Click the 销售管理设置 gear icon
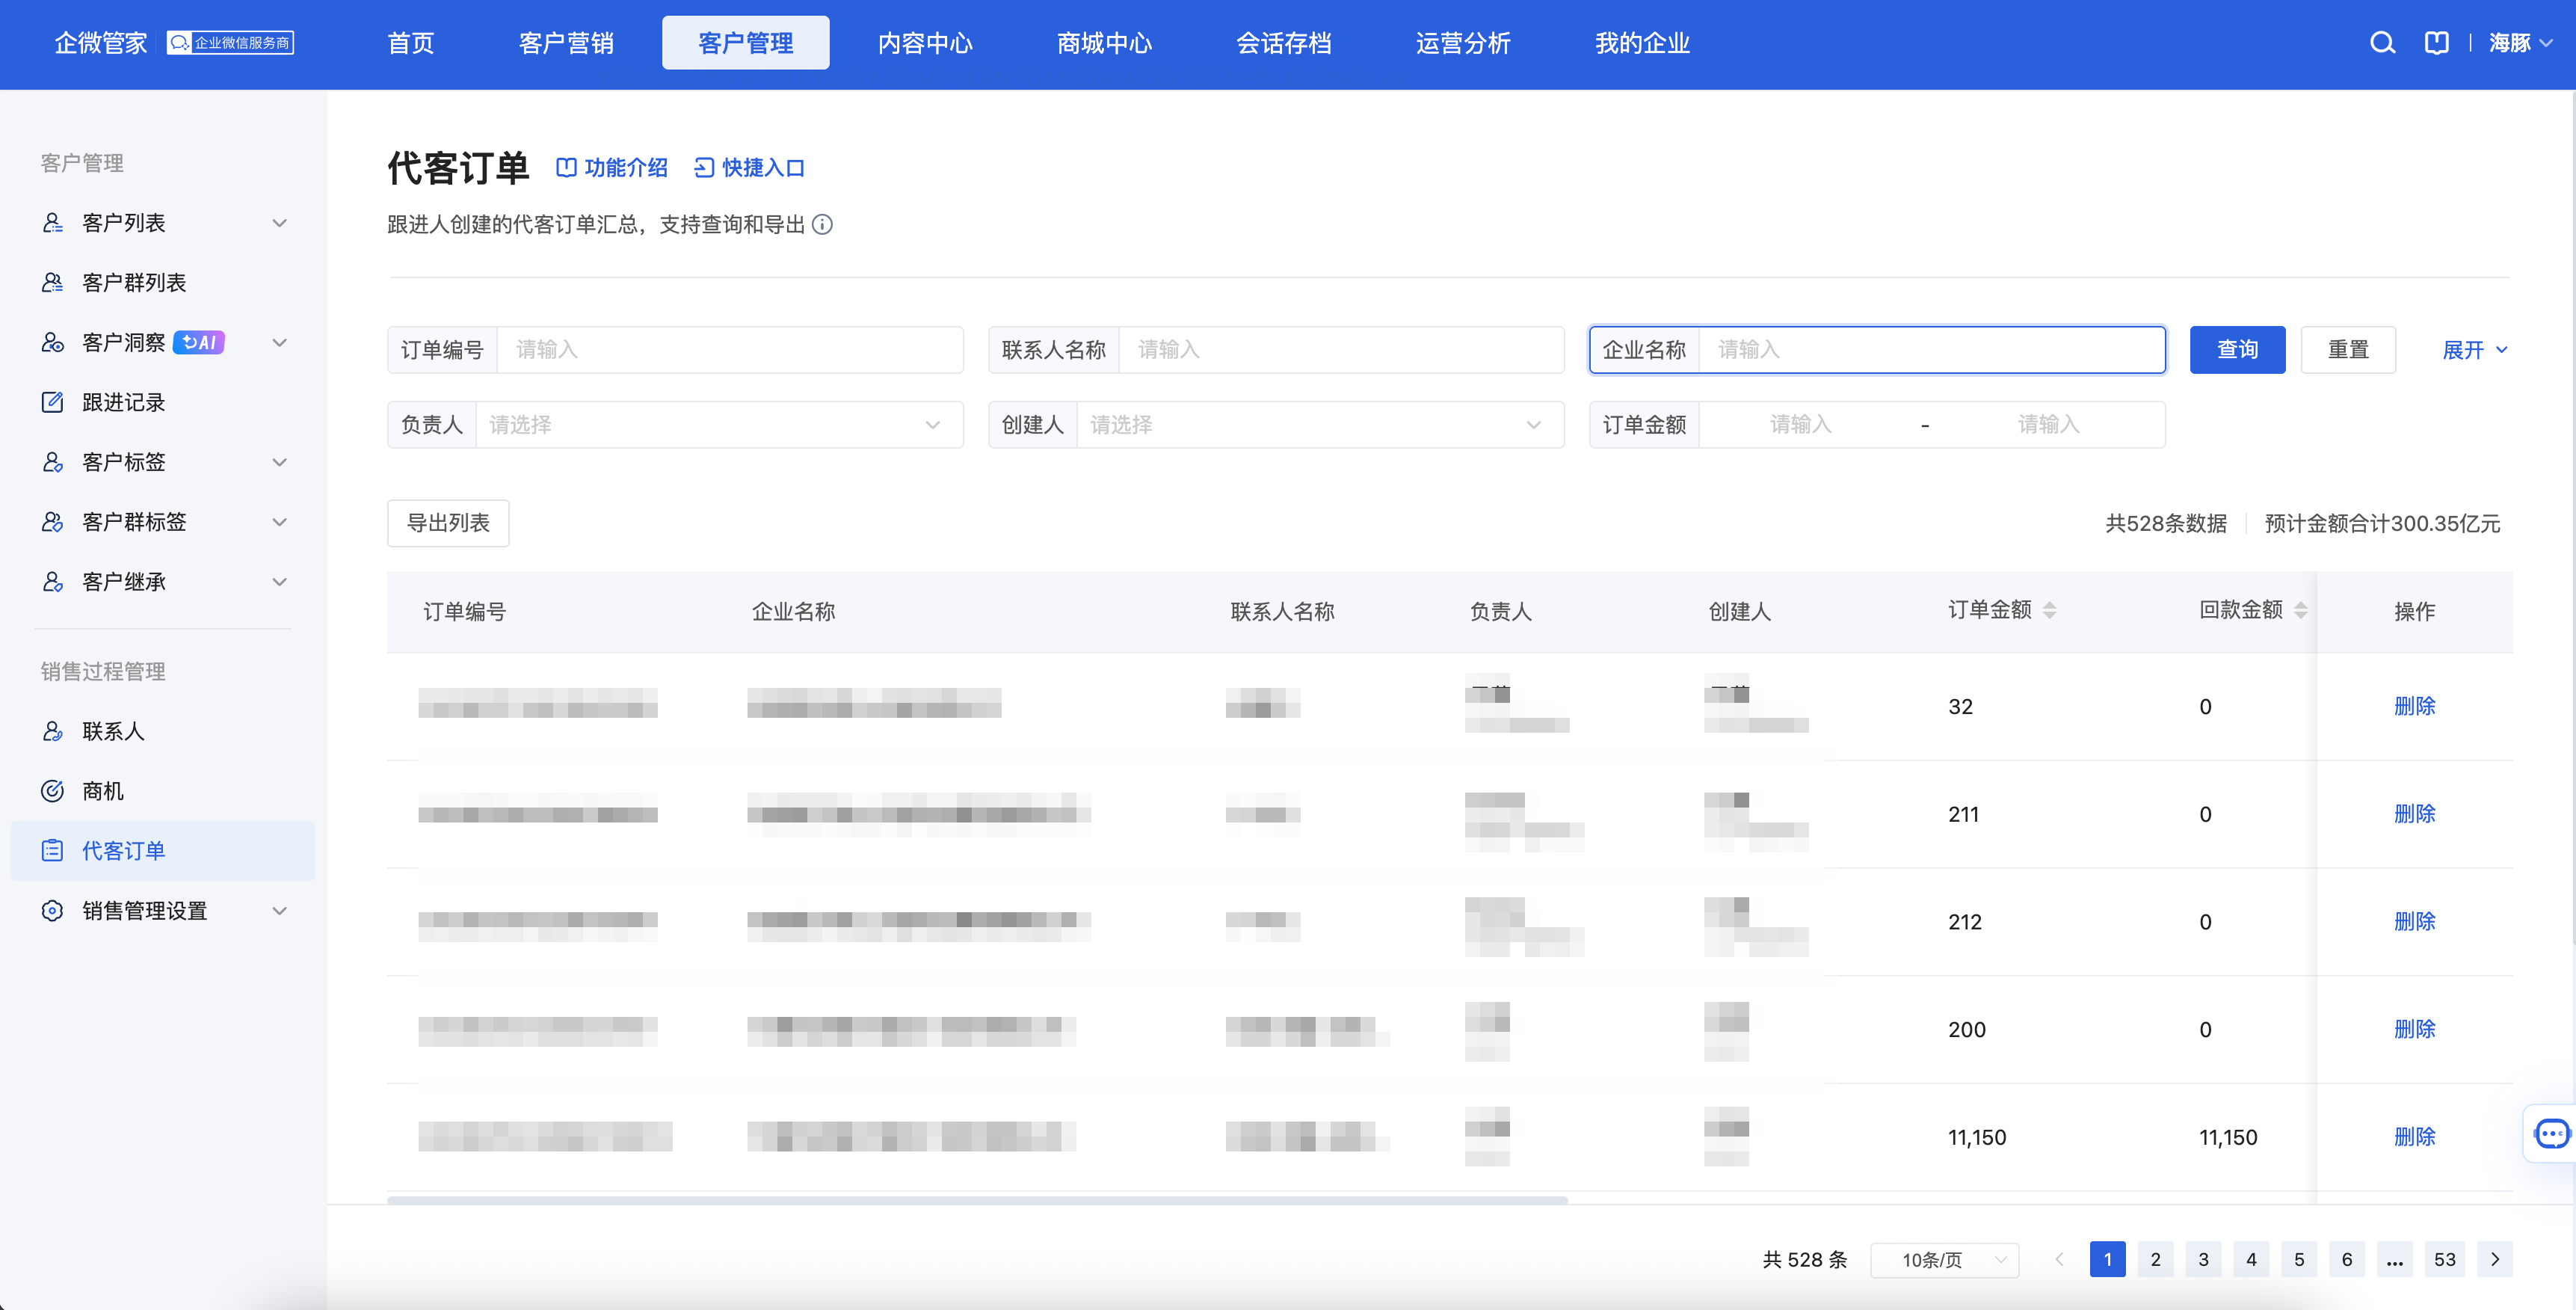 [52, 911]
